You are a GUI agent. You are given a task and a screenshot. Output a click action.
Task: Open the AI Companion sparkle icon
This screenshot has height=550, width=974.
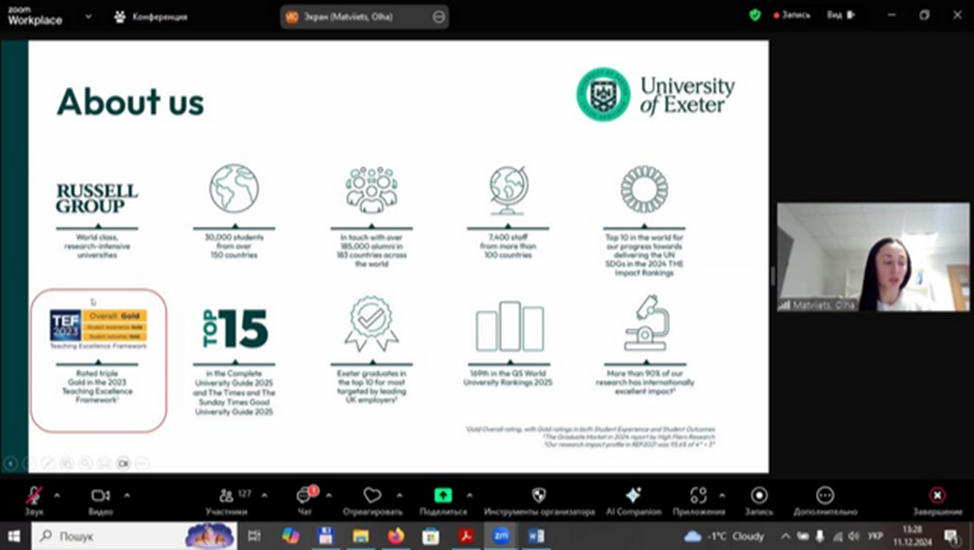[x=634, y=495]
